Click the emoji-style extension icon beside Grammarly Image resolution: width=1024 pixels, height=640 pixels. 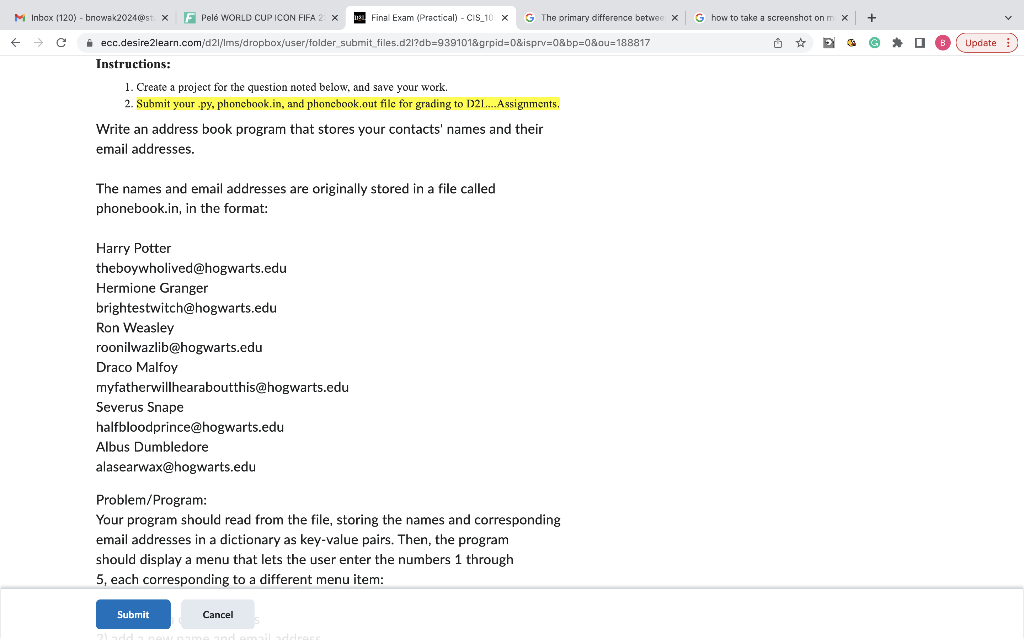(x=851, y=43)
